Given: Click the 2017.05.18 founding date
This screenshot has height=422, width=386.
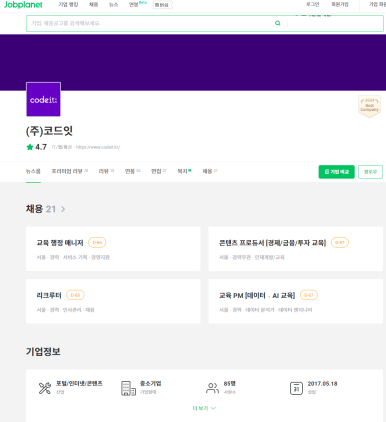Looking at the screenshot, I should 322,384.
